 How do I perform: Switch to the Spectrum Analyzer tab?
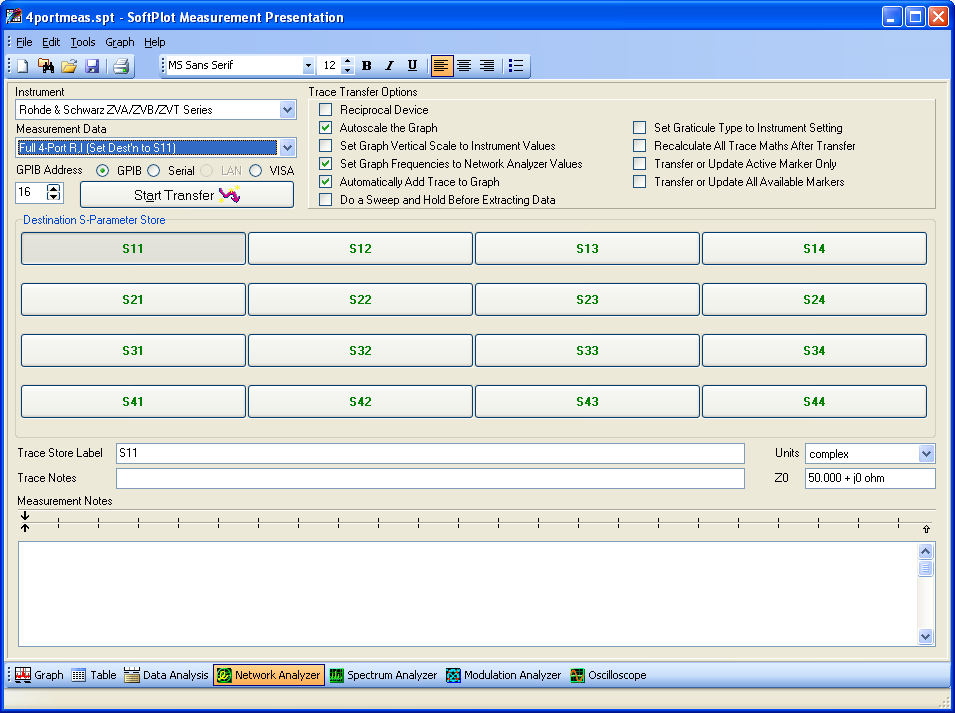[383, 675]
